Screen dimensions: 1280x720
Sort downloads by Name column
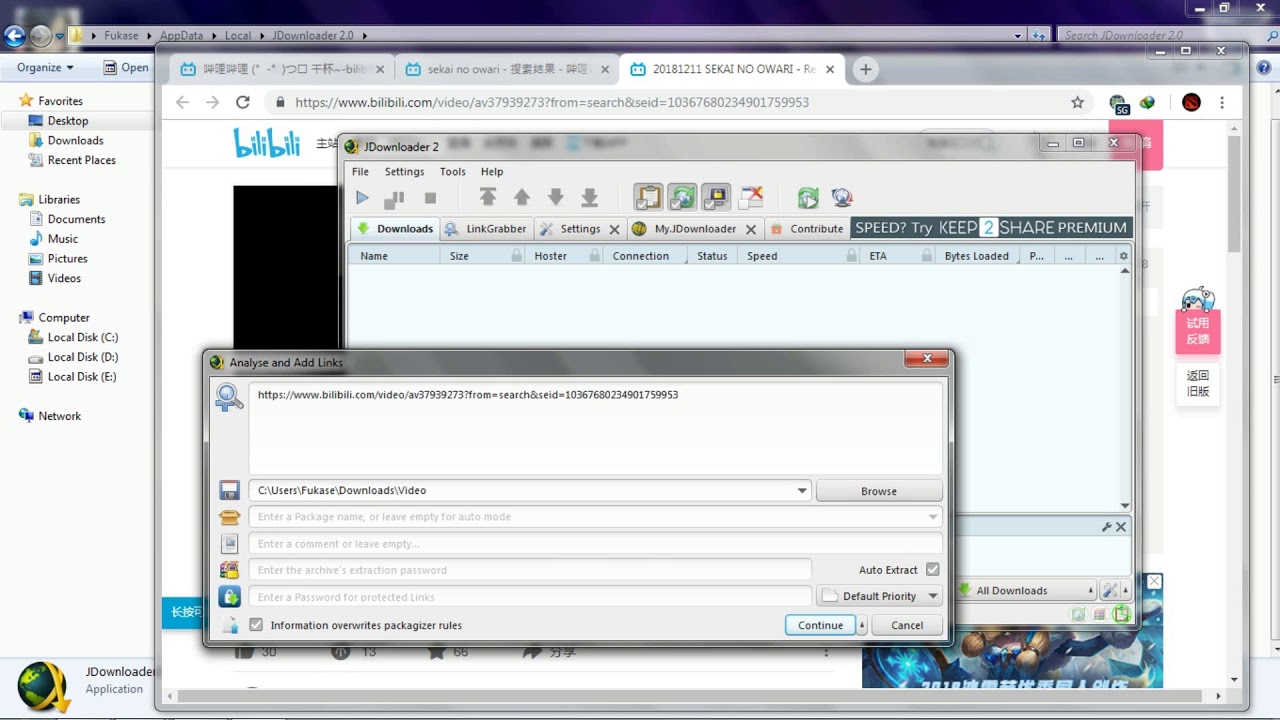click(x=394, y=256)
